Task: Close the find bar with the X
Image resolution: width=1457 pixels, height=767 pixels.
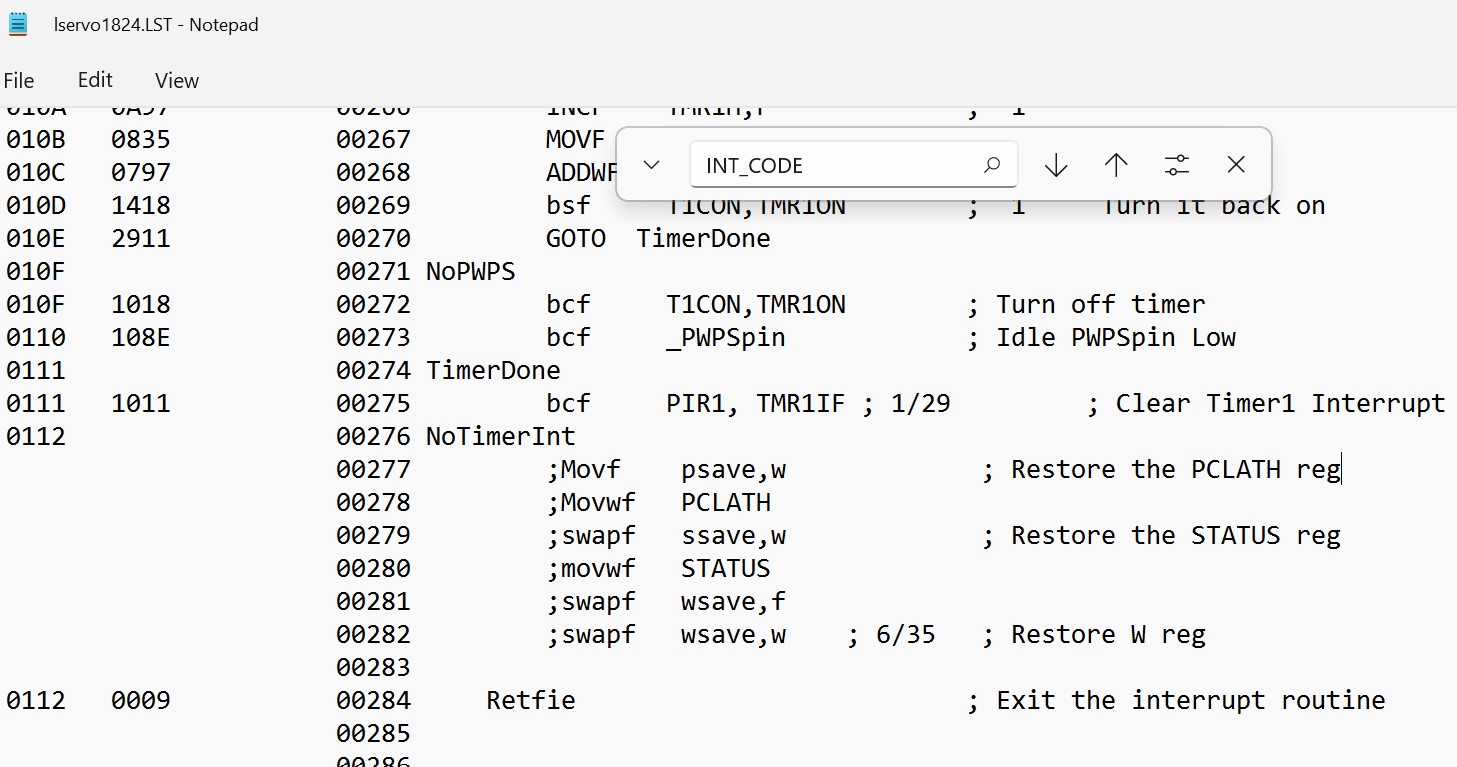Action: coord(1236,165)
